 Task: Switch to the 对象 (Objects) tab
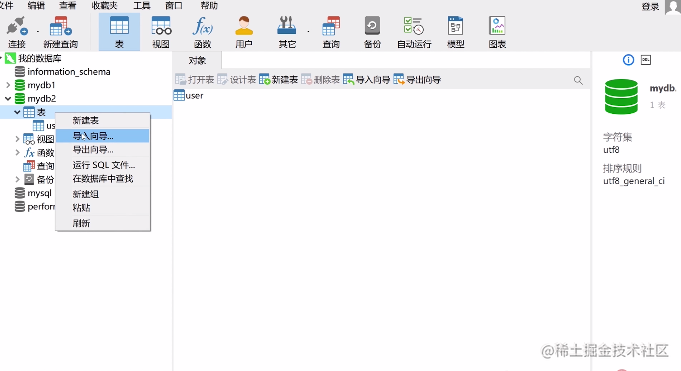(x=197, y=60)
